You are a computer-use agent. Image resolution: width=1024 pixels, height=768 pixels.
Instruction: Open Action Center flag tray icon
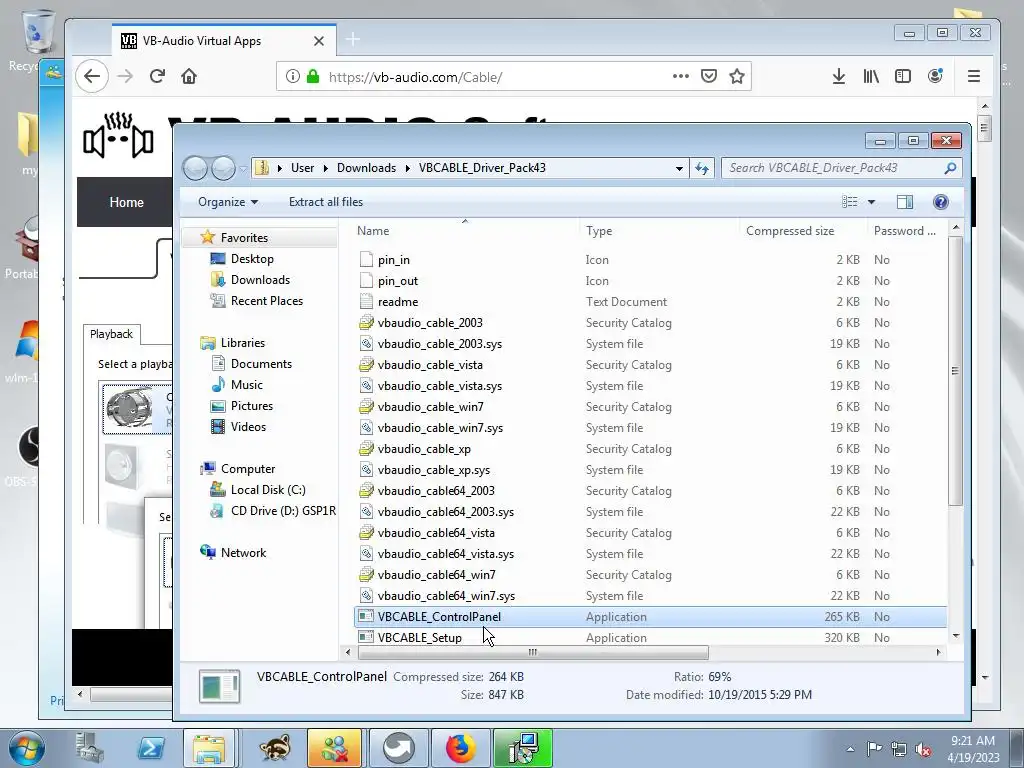point(874,749)
